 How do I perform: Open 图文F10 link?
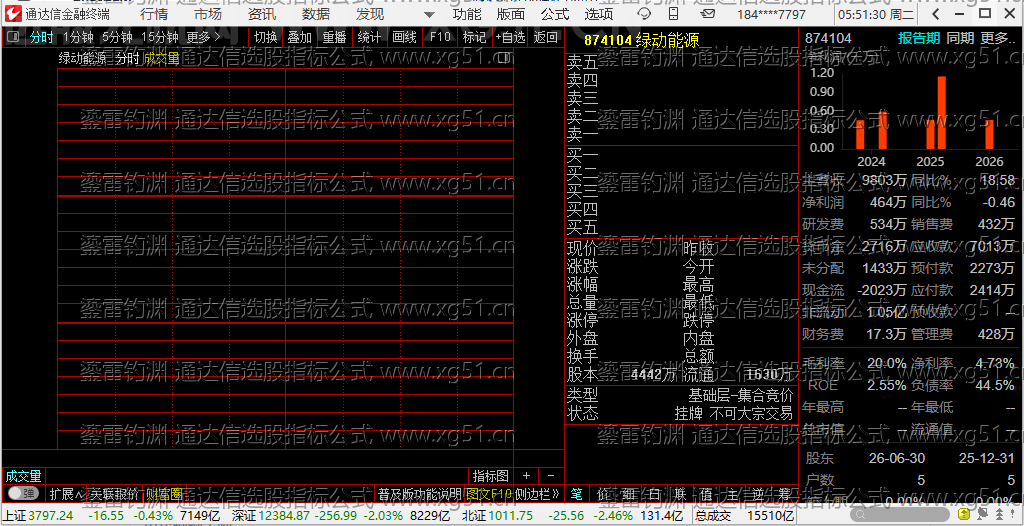(x=488, y=493)
